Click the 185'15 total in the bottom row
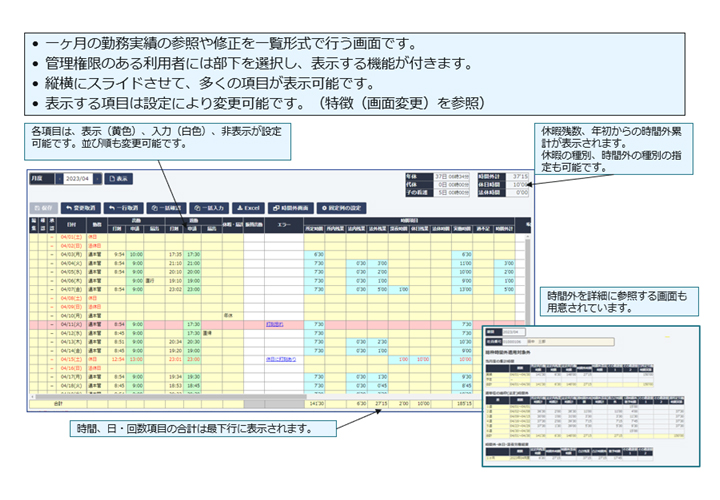 (x=462, y=404)
